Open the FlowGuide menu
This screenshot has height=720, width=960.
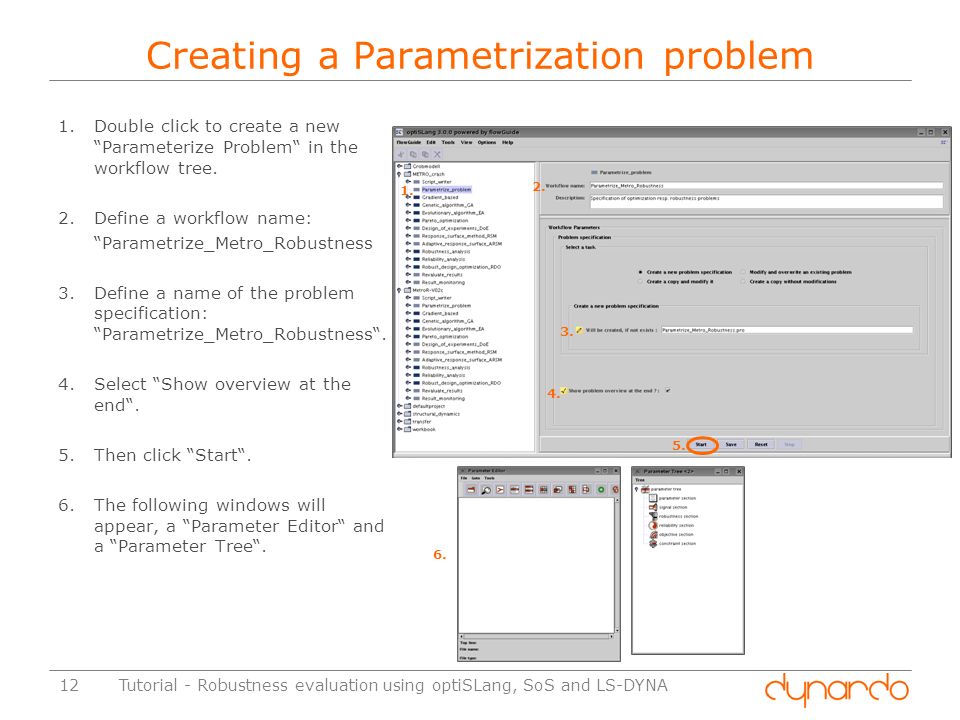[408, 143]
